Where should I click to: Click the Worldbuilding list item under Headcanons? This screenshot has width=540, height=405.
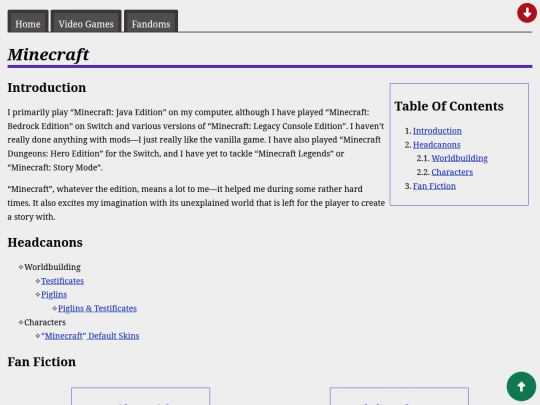(52, 267)
